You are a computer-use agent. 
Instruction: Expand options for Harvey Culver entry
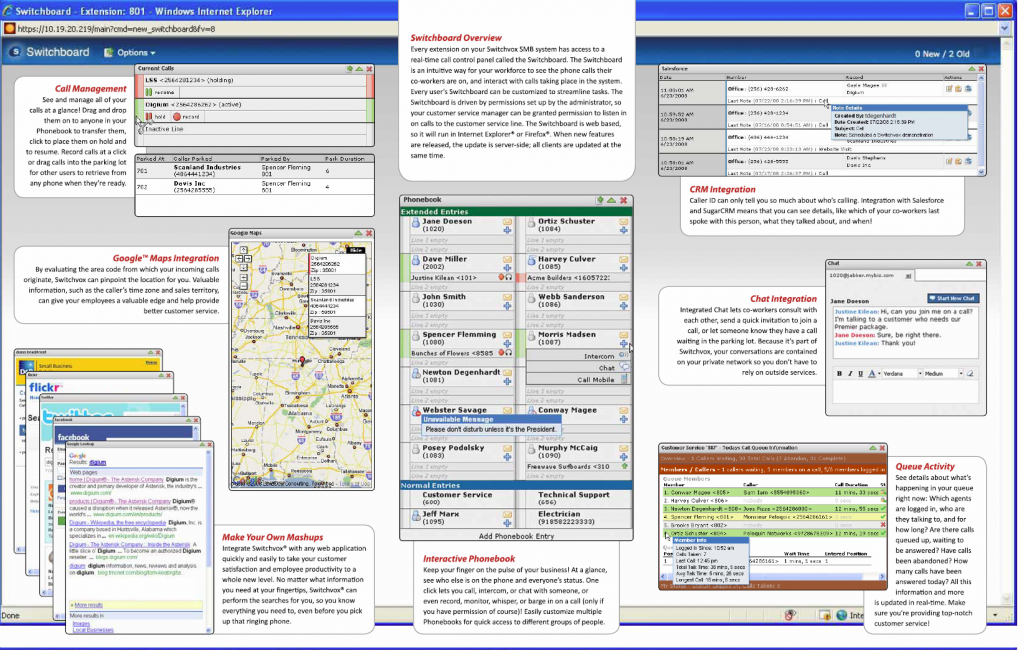624,268
